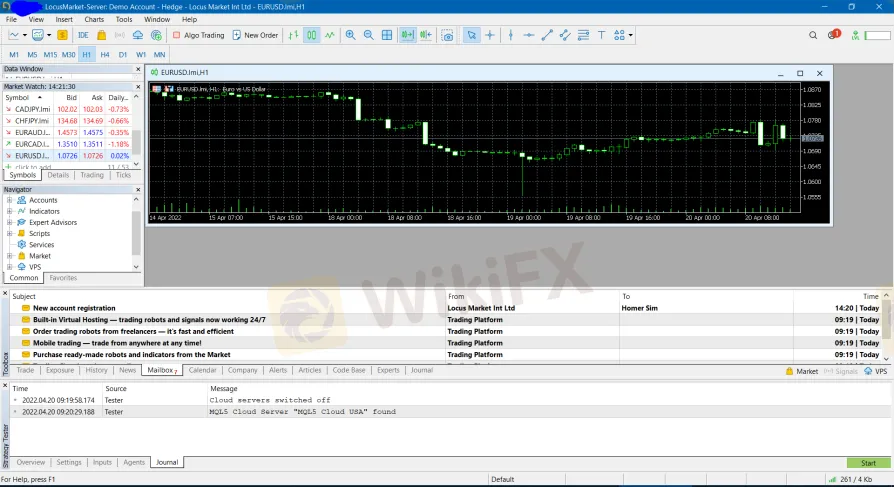Open the Insert menu
The width and height of the screenshot is (895, 488).
pyautogui.click(x=64, y=19)
